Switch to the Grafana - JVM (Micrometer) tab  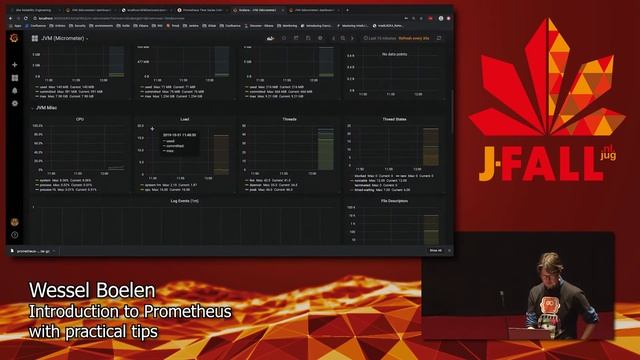point(257,10)
